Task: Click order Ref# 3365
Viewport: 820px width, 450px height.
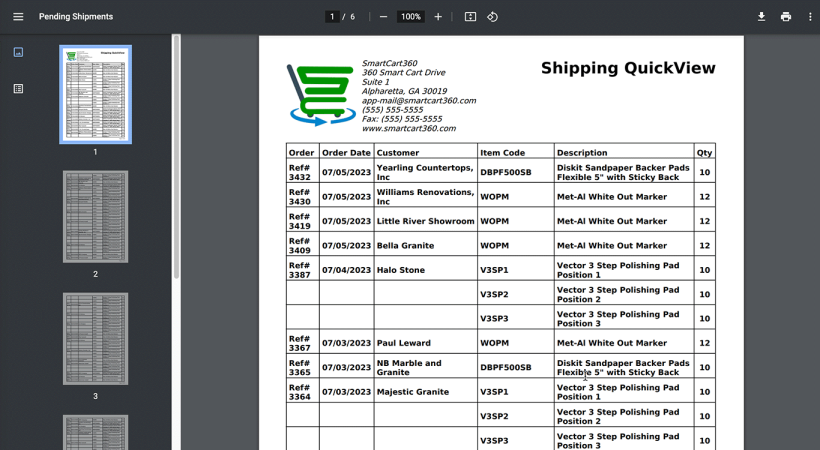Action: coord(300,367)
